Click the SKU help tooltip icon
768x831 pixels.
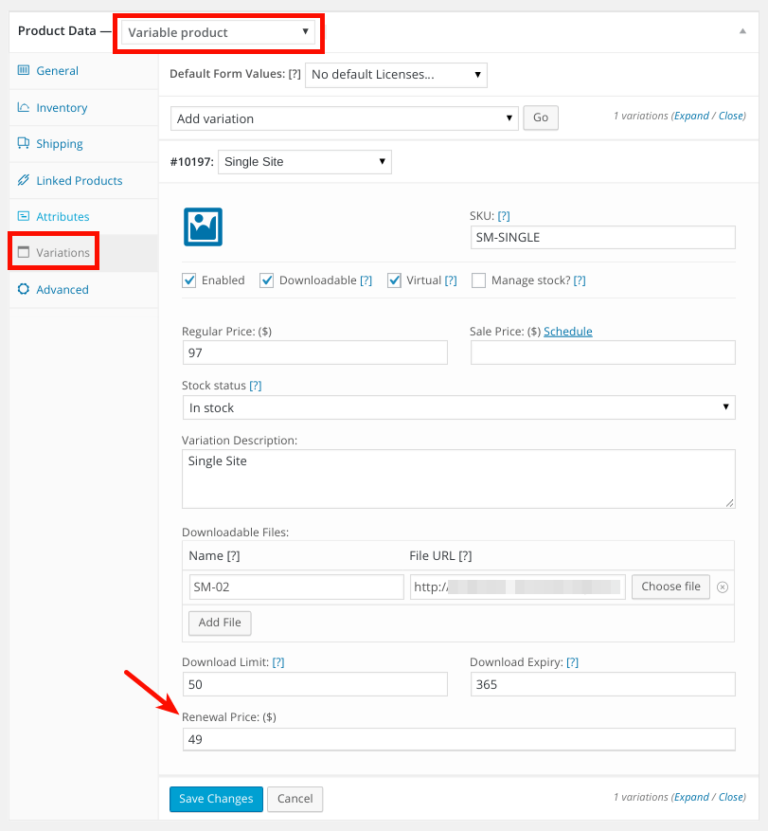coord(504,216)
